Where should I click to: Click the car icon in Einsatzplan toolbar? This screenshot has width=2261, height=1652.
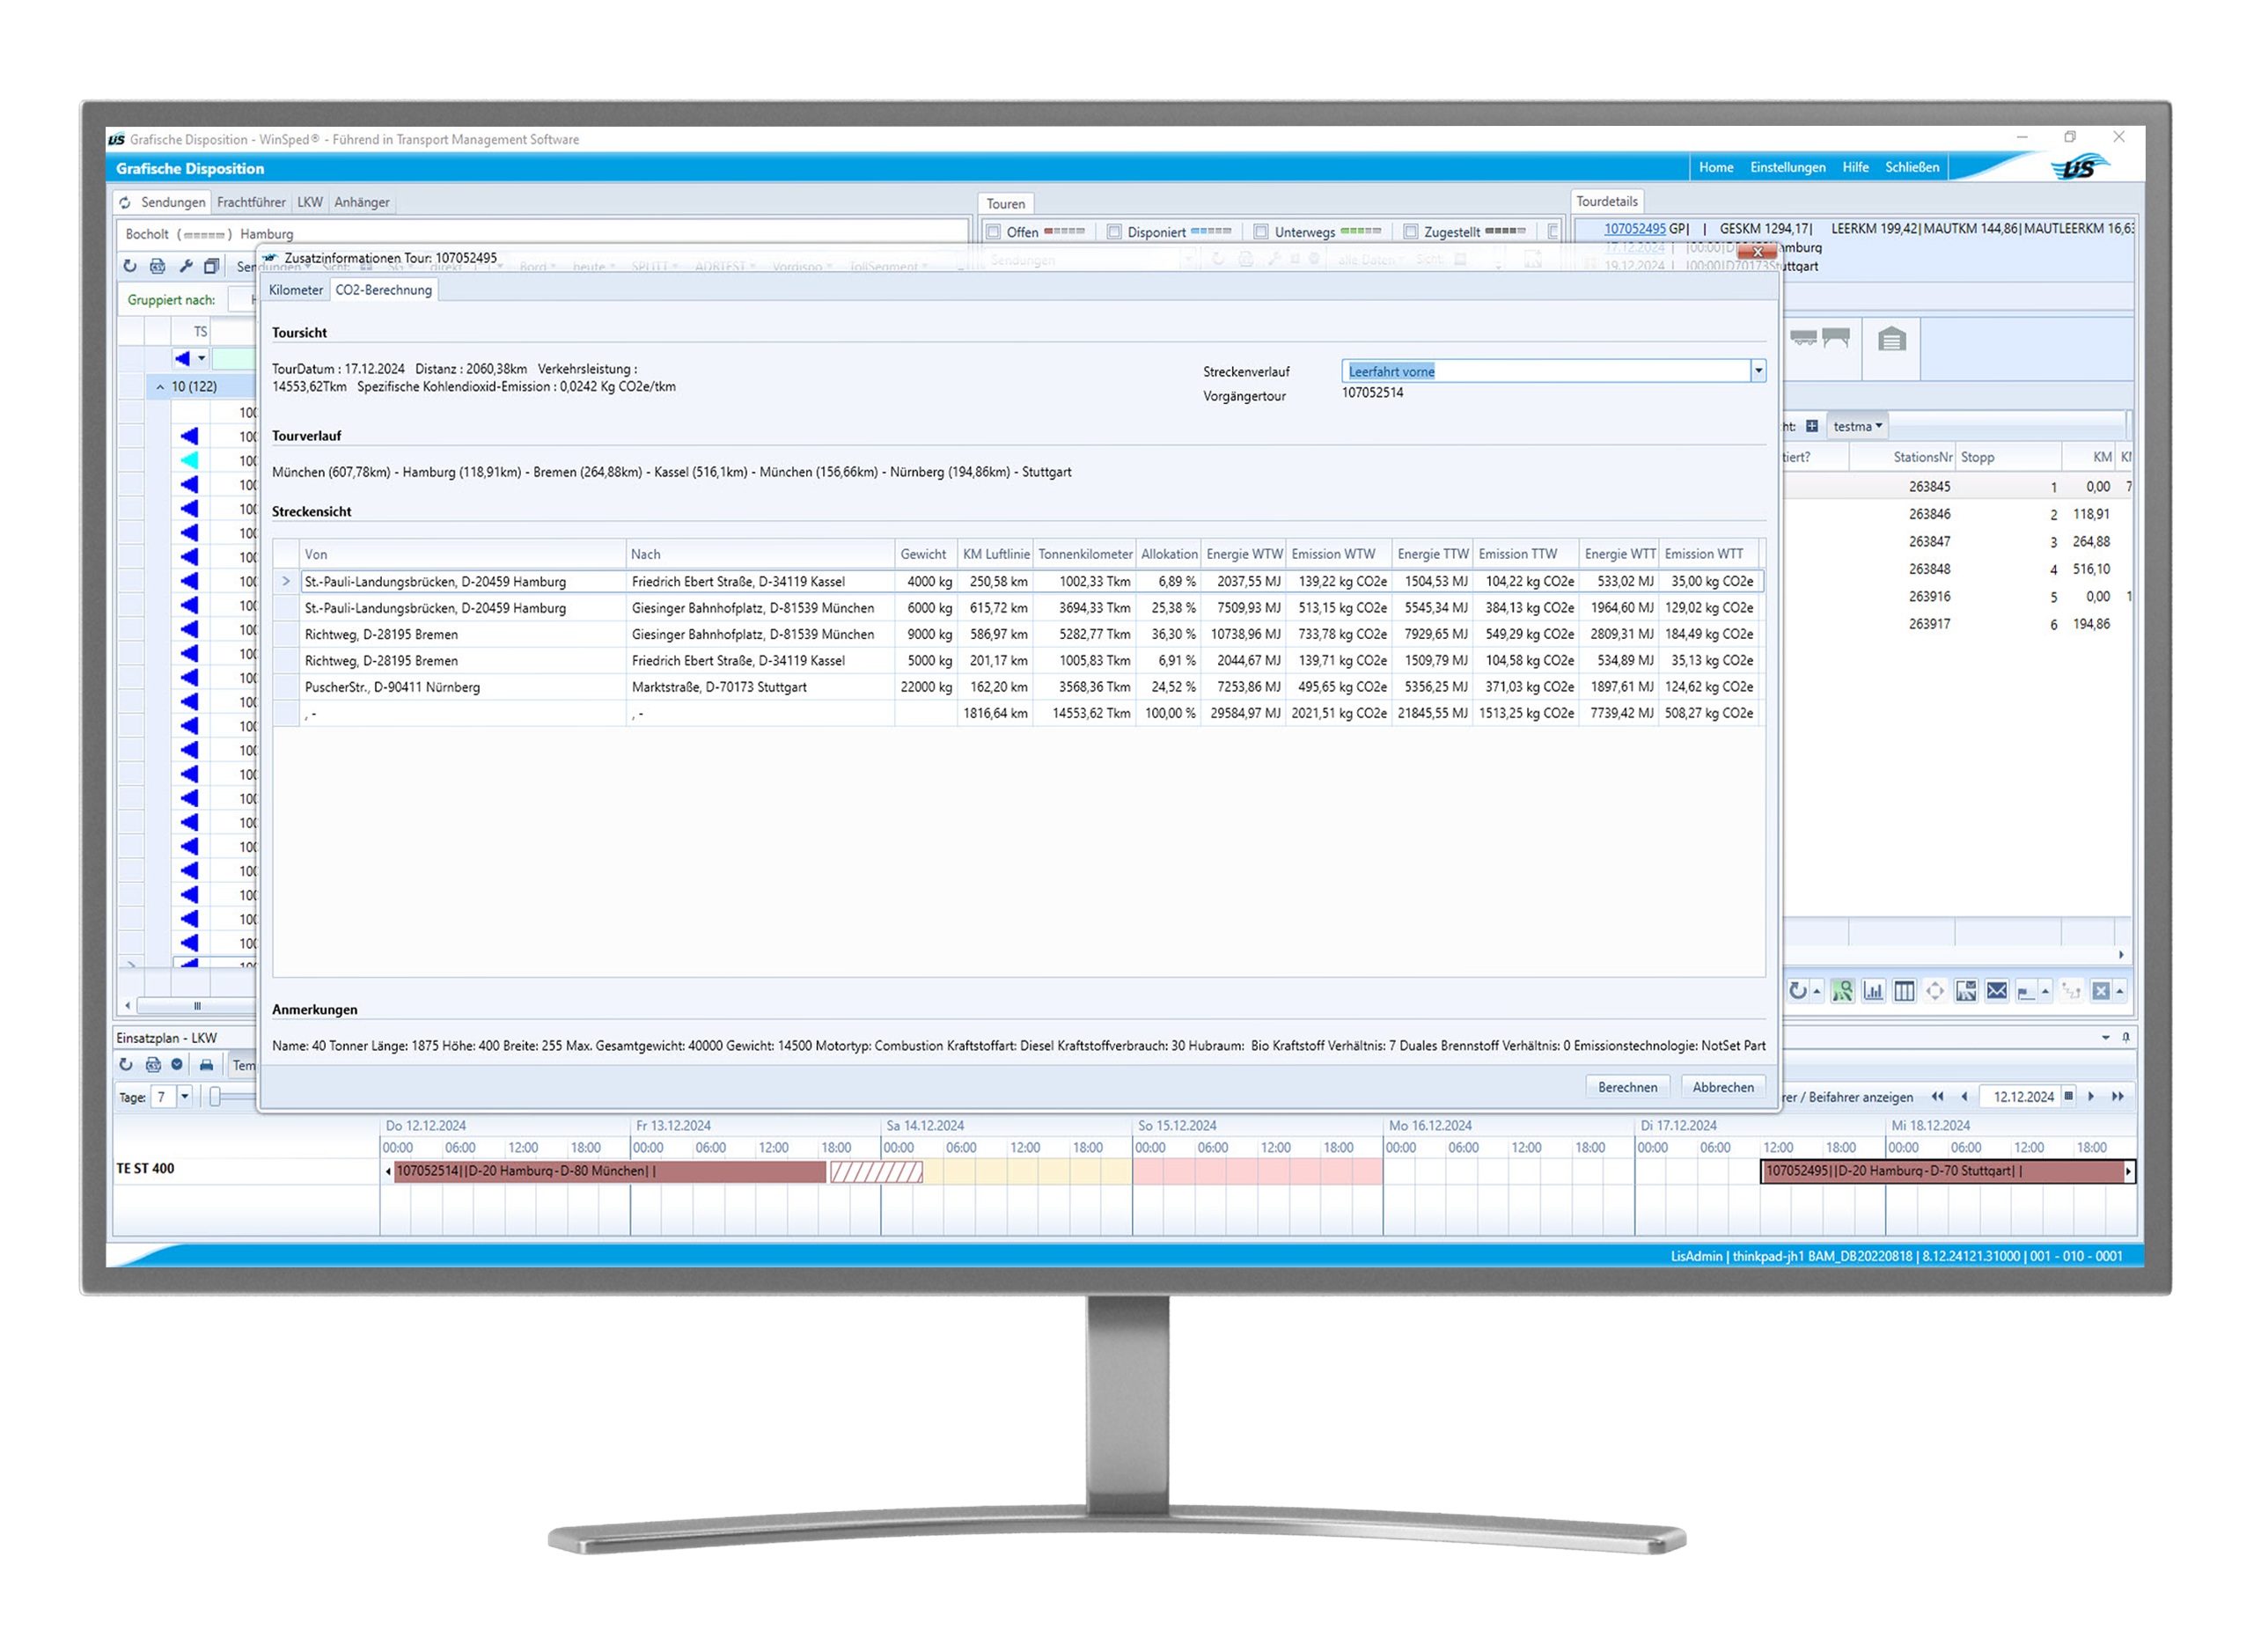tap(206, 1066)
